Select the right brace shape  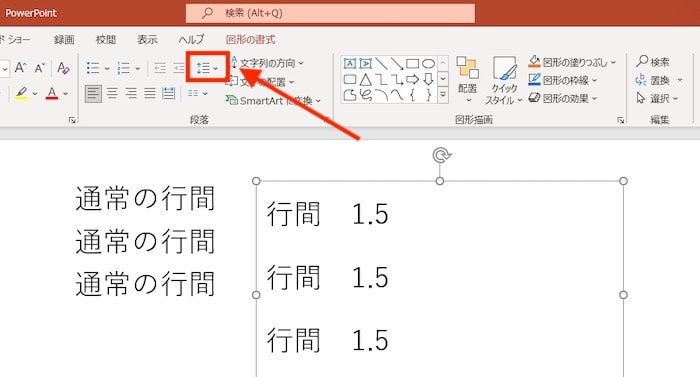click(428, 95)
